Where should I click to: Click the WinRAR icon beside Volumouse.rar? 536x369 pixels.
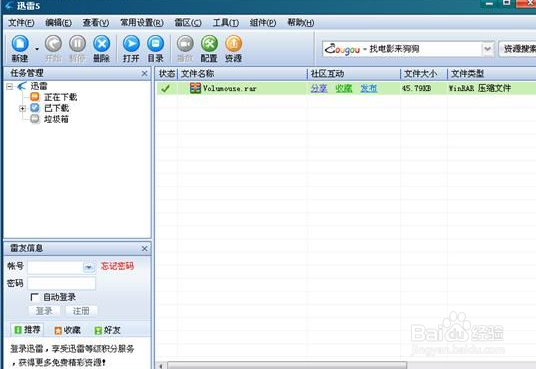pos(195,88)
